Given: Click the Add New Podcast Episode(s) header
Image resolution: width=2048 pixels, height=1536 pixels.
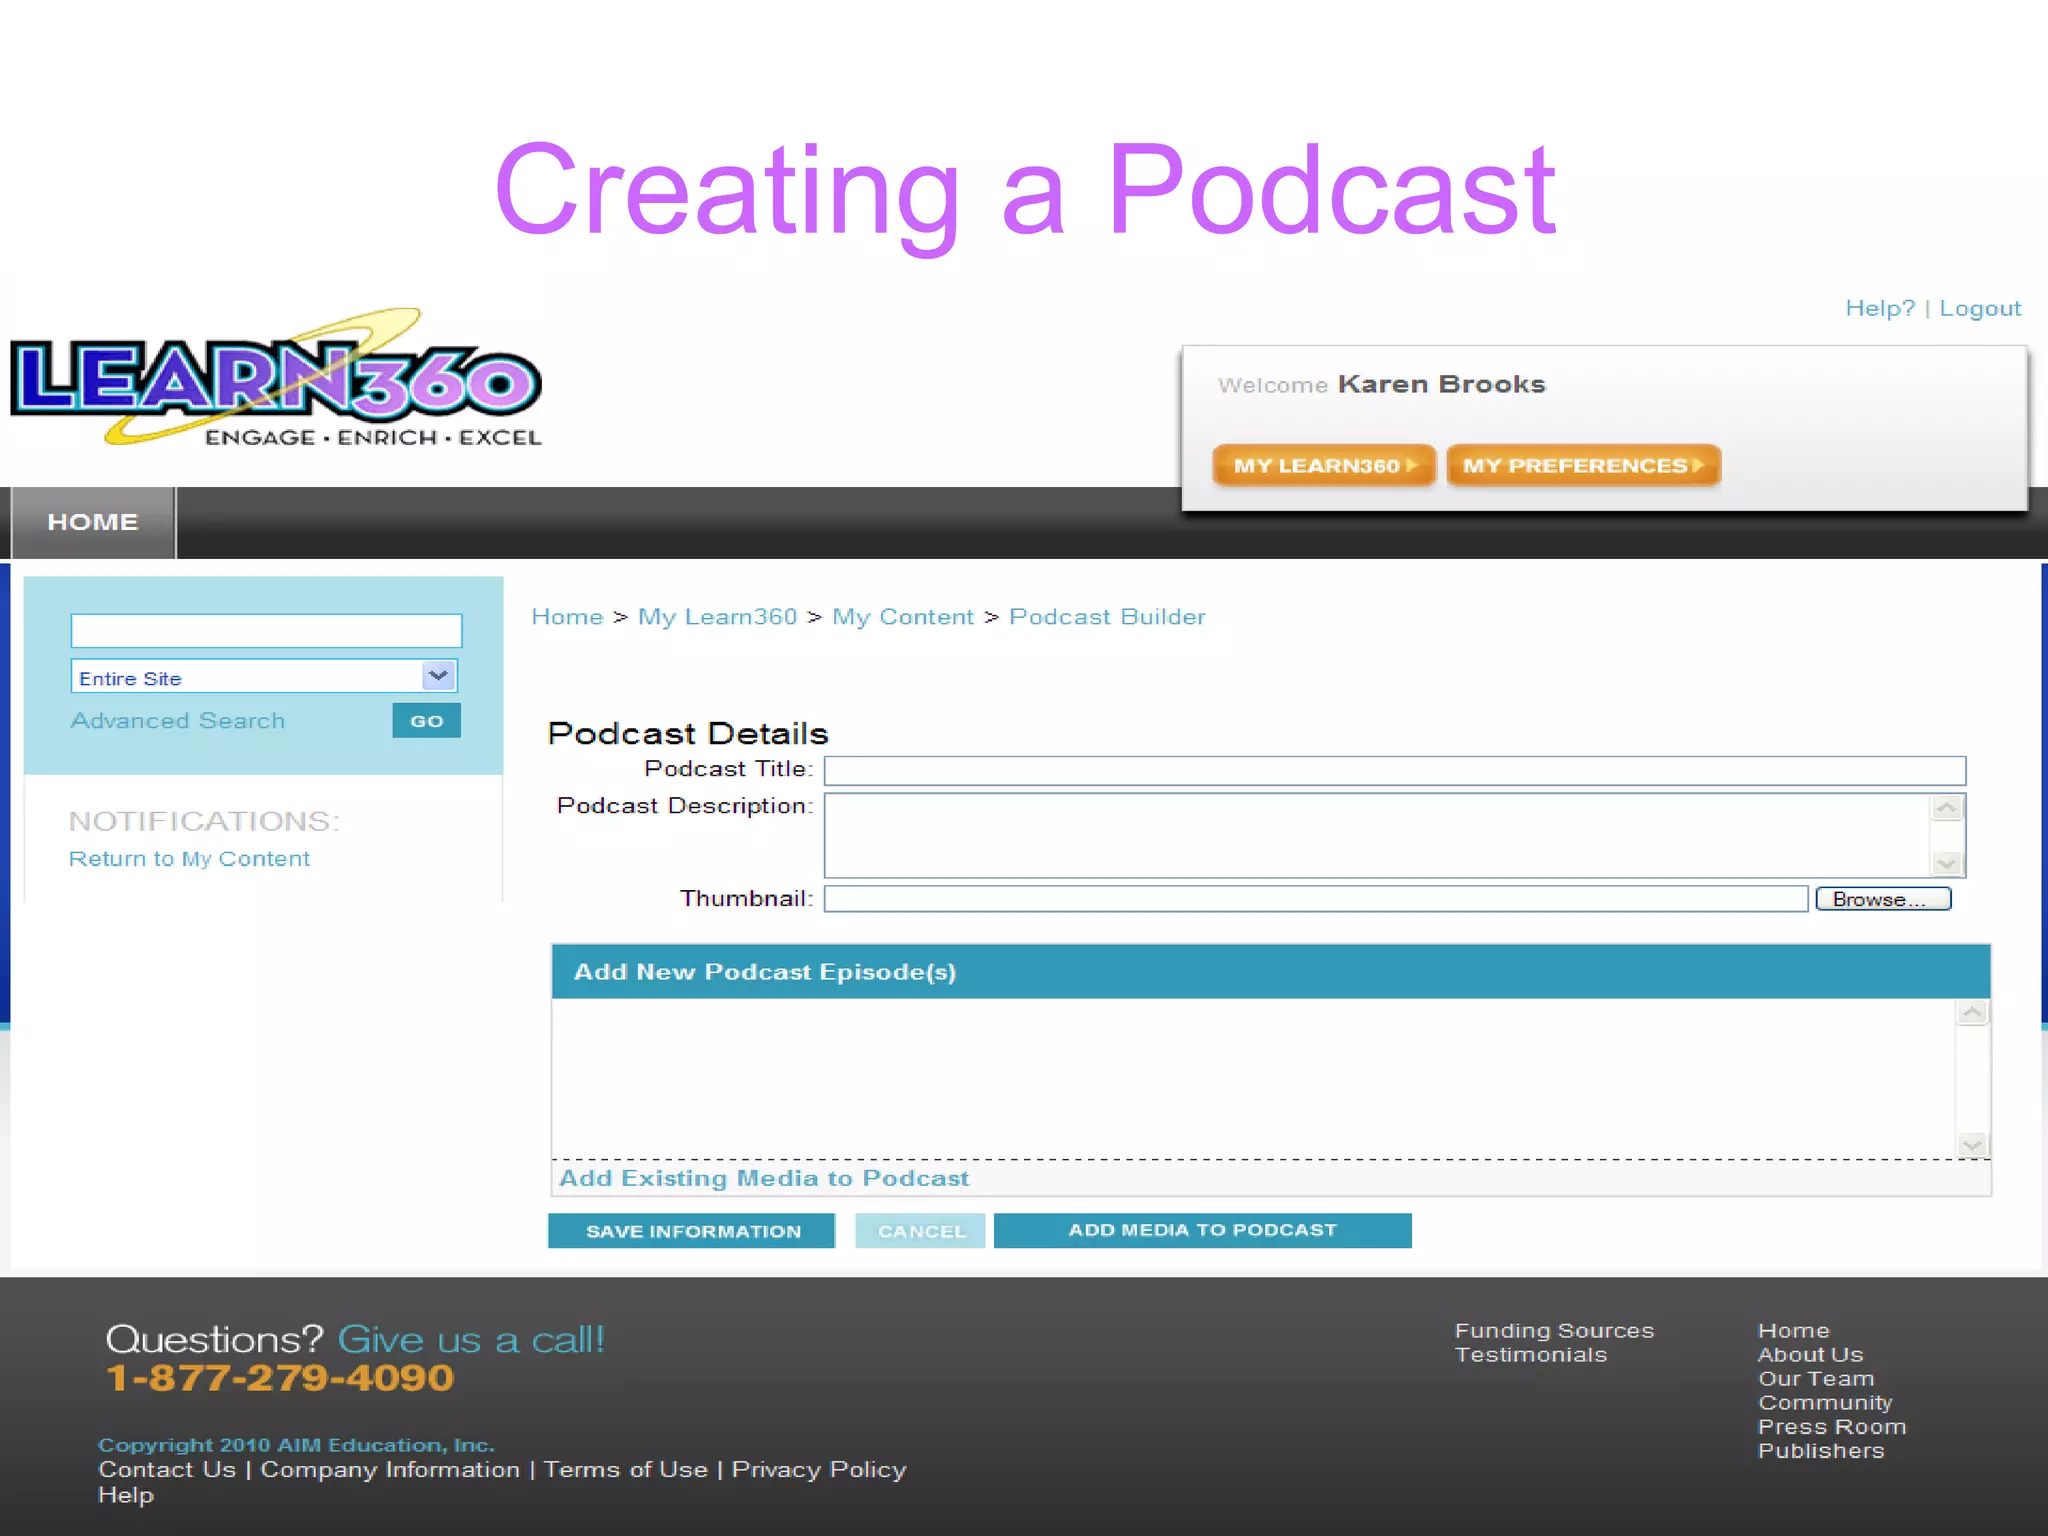Looking at the screenshot, I should pyautogui.click(x=1270, y=971).
